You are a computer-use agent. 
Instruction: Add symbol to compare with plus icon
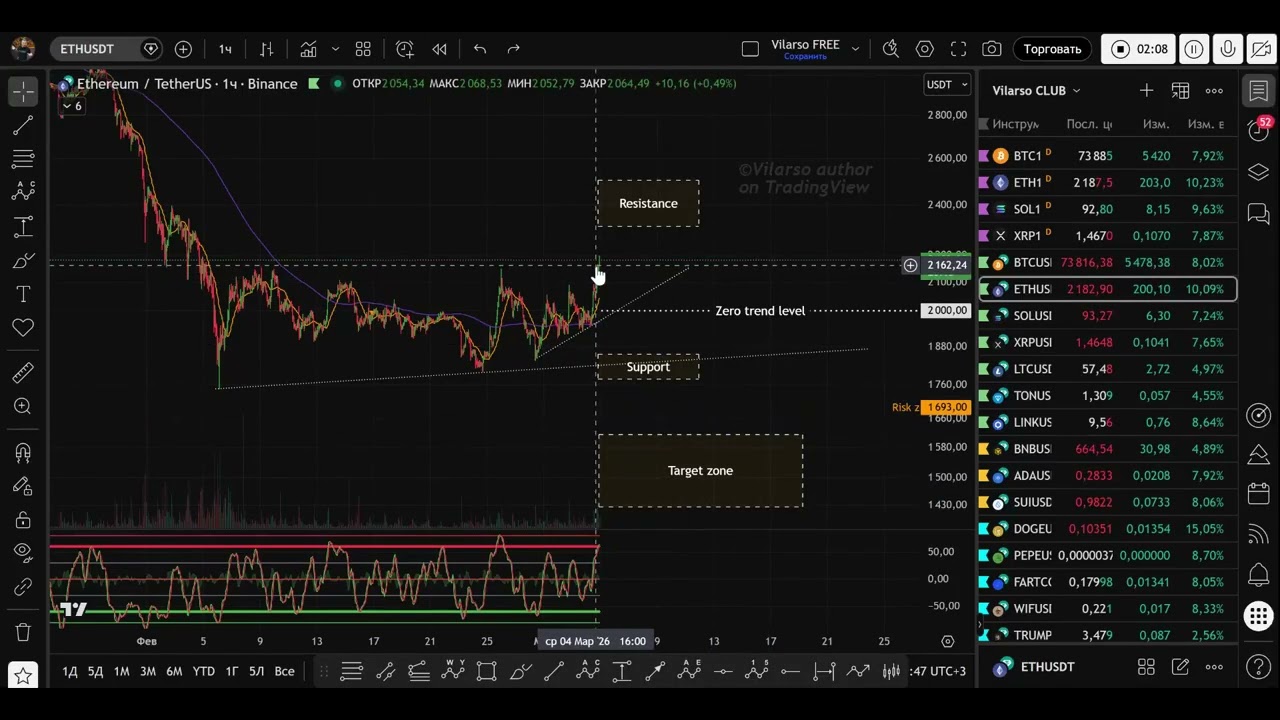183,49
